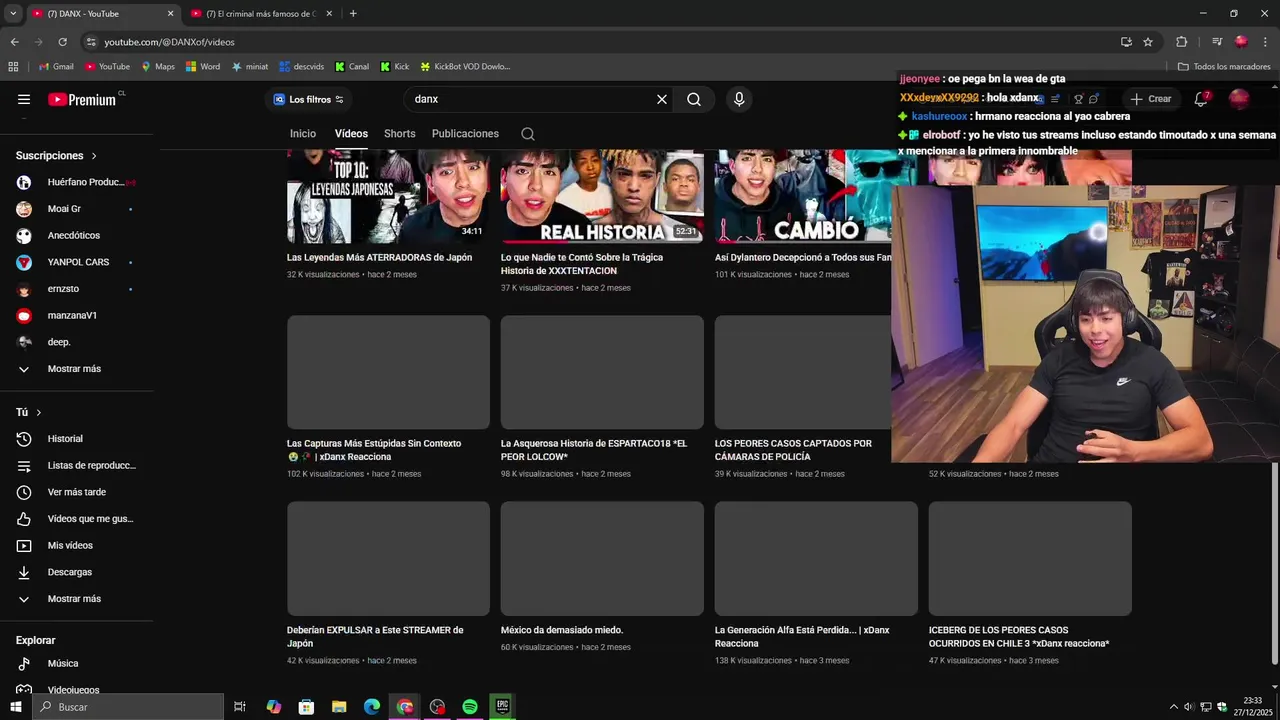The image size is (1280, 720).
Task: Install app icon in address bar
Action: click(x=1126, y=42)
